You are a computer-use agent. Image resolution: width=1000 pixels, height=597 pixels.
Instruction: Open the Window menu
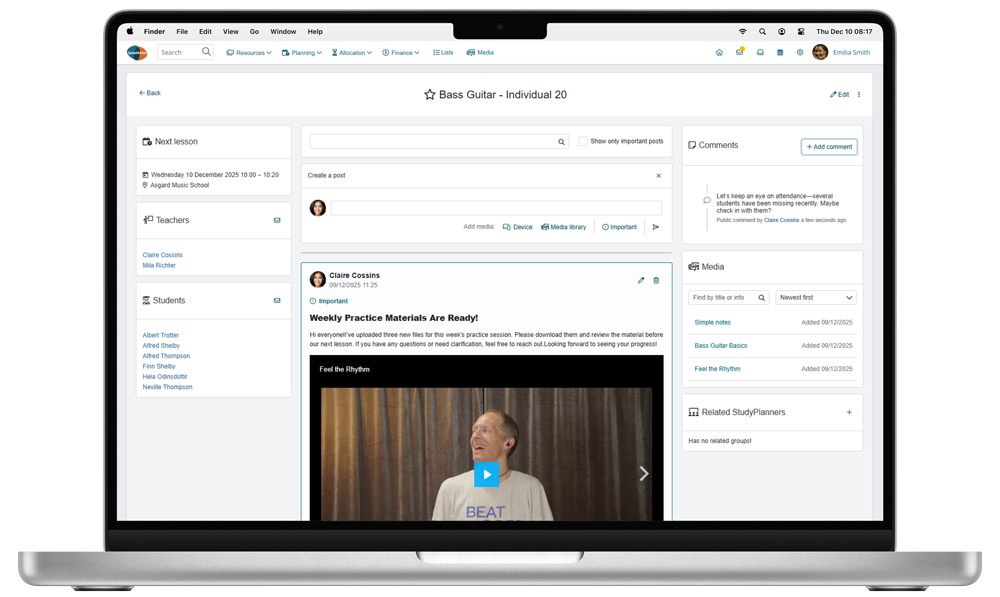pyautogui.click(x=283, y=31)
